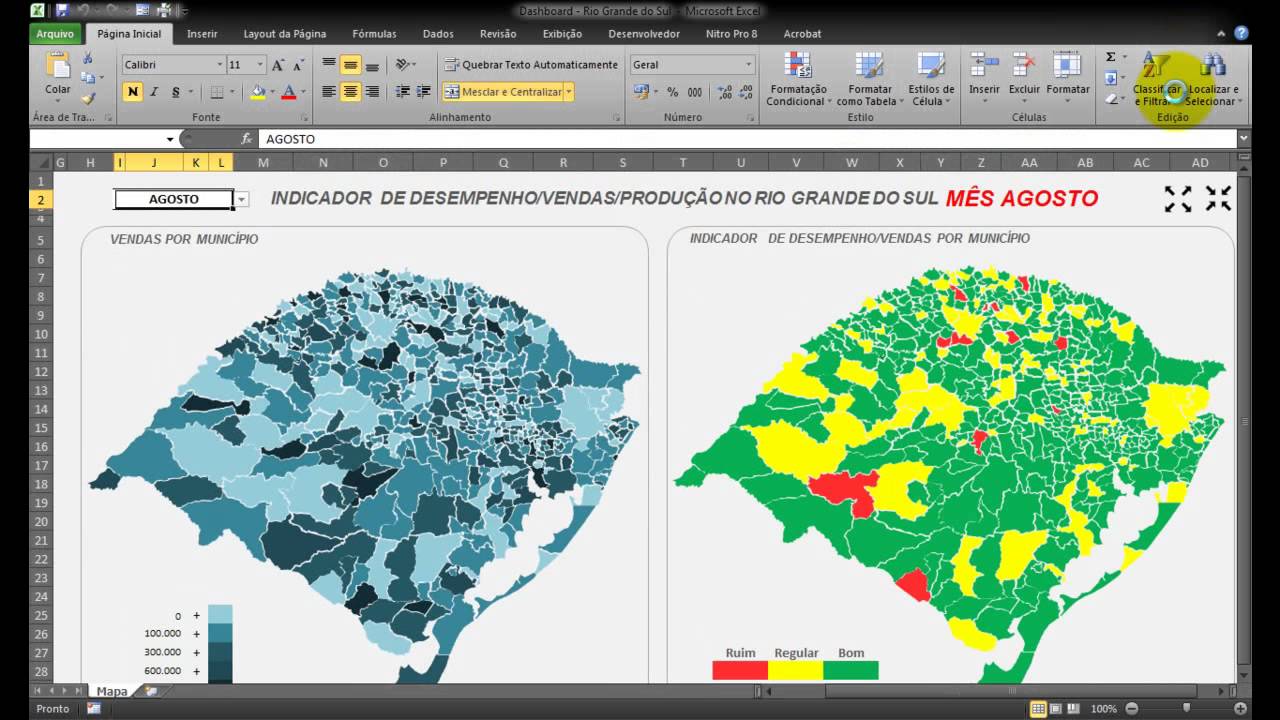Open the Arquivo file tab
The width and height of the screenshot is (1280, 720).
tap(54, 33)
